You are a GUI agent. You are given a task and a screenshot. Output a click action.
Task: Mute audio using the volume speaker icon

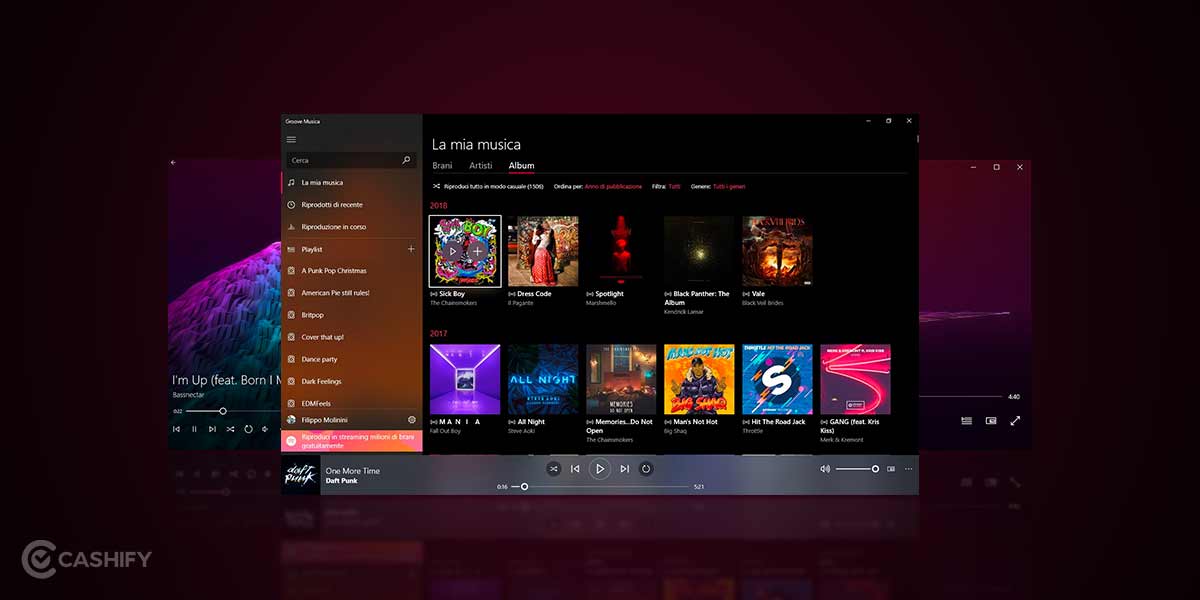pos(825,468)
